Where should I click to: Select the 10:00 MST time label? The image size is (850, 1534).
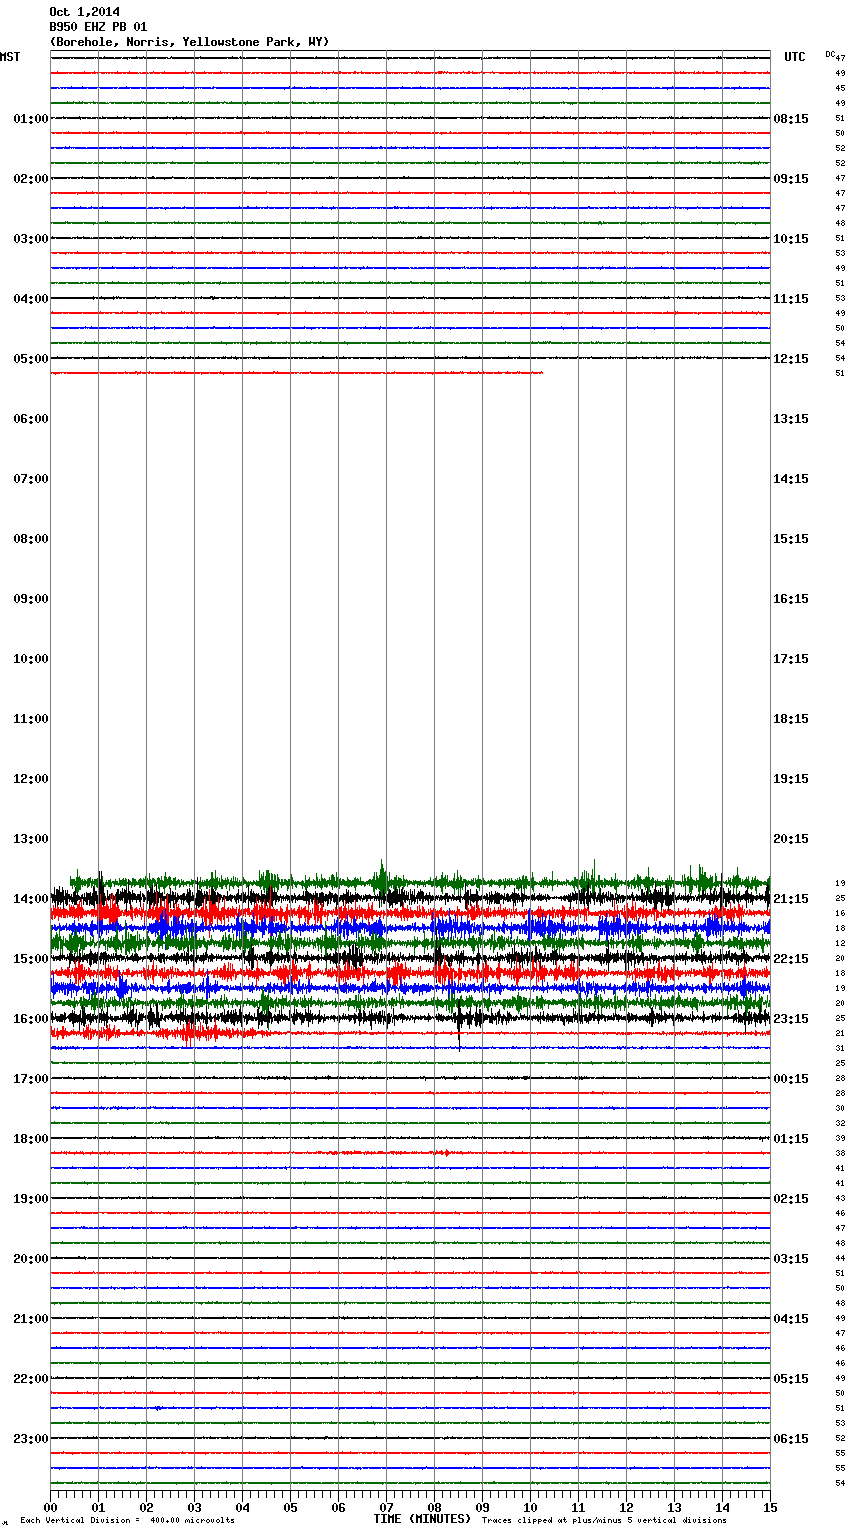(31, 659)
